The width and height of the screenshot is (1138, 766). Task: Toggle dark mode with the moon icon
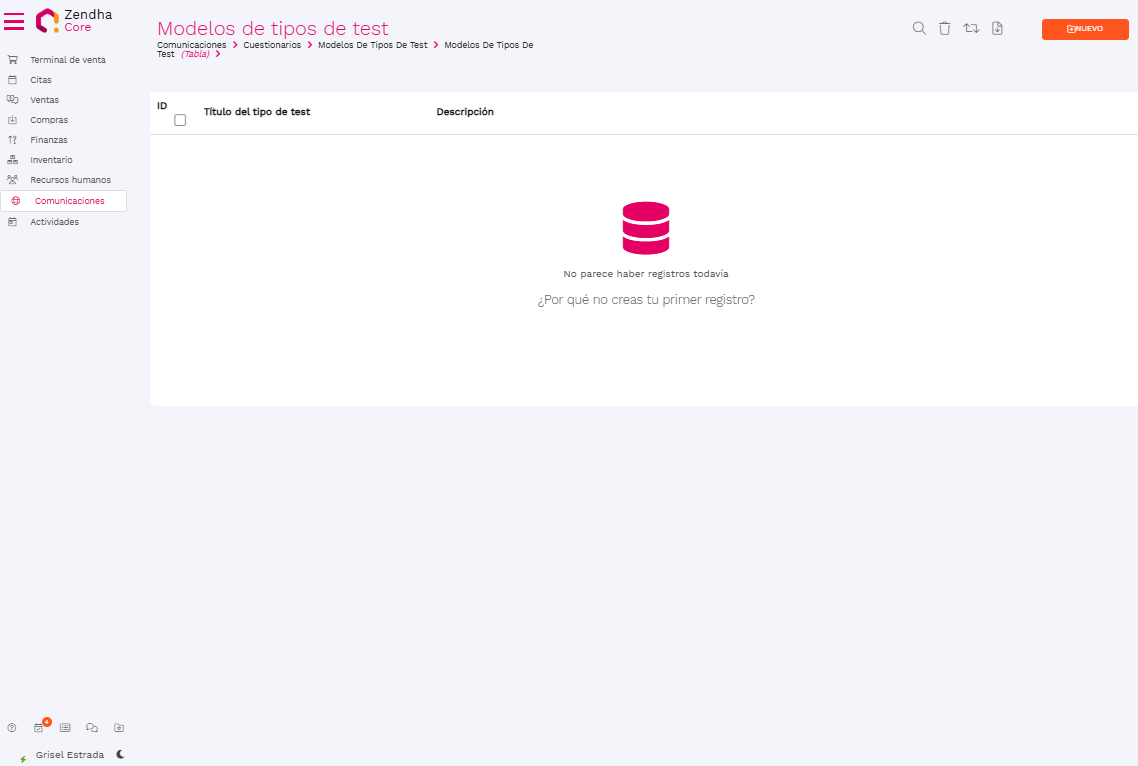(120, 754)
